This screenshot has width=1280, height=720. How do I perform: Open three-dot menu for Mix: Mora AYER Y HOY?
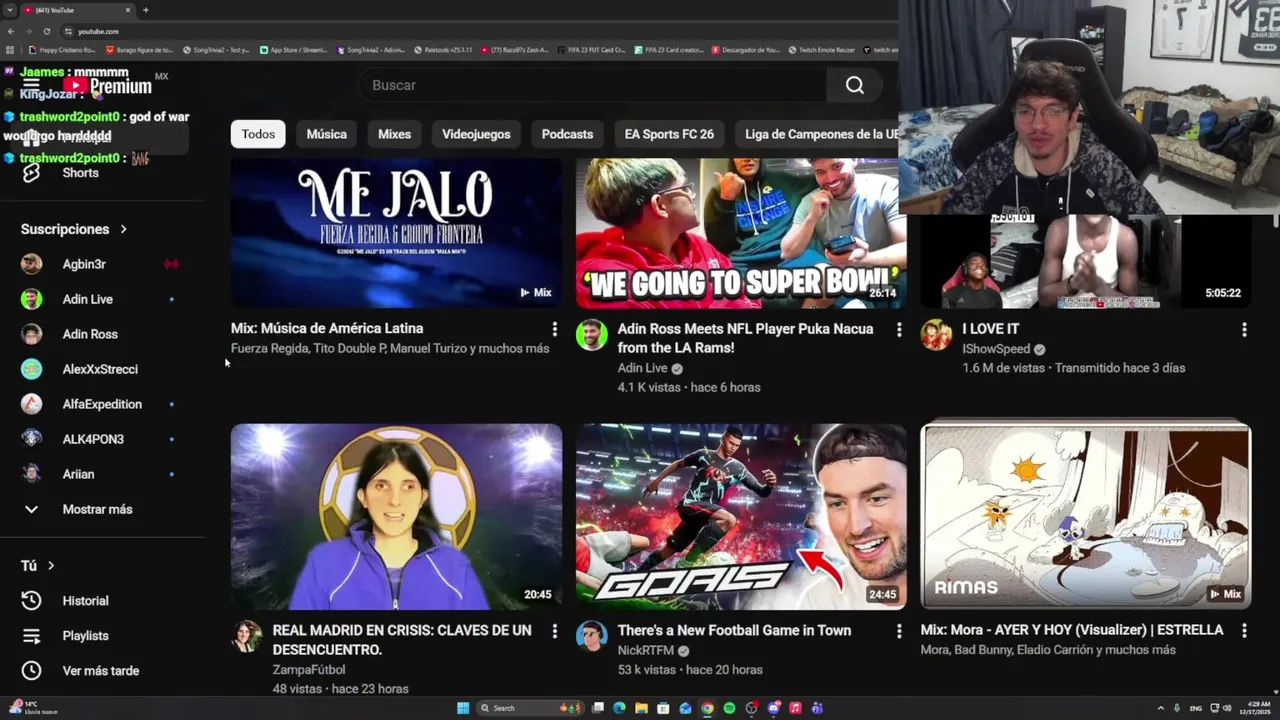[1244, 631]
